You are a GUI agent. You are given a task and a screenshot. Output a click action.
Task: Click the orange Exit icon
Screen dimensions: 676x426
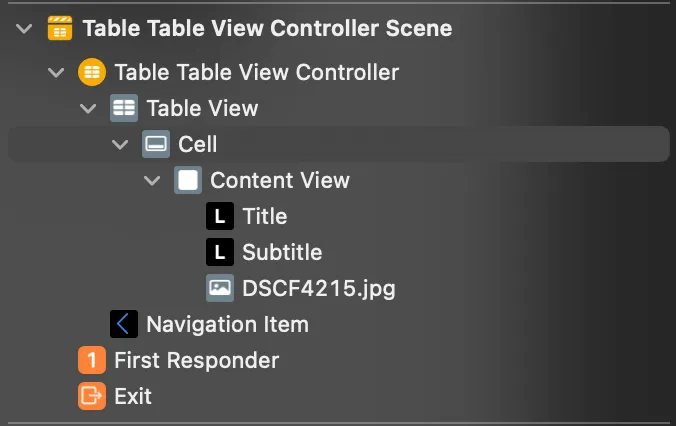click(92, 396)
